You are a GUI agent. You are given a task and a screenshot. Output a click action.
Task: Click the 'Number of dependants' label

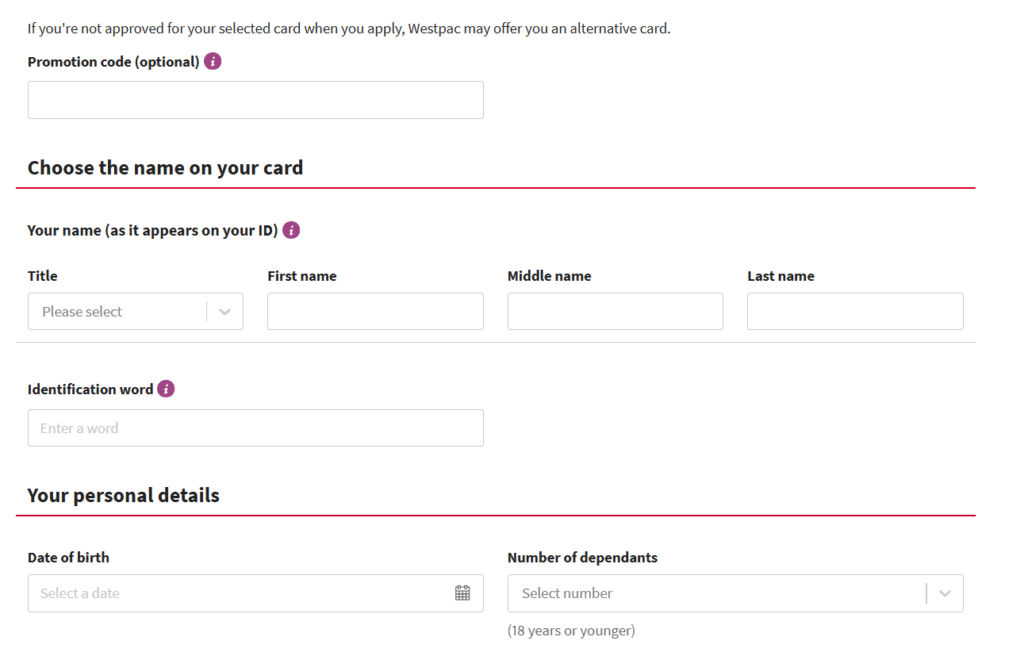click(x=582, y=557)
